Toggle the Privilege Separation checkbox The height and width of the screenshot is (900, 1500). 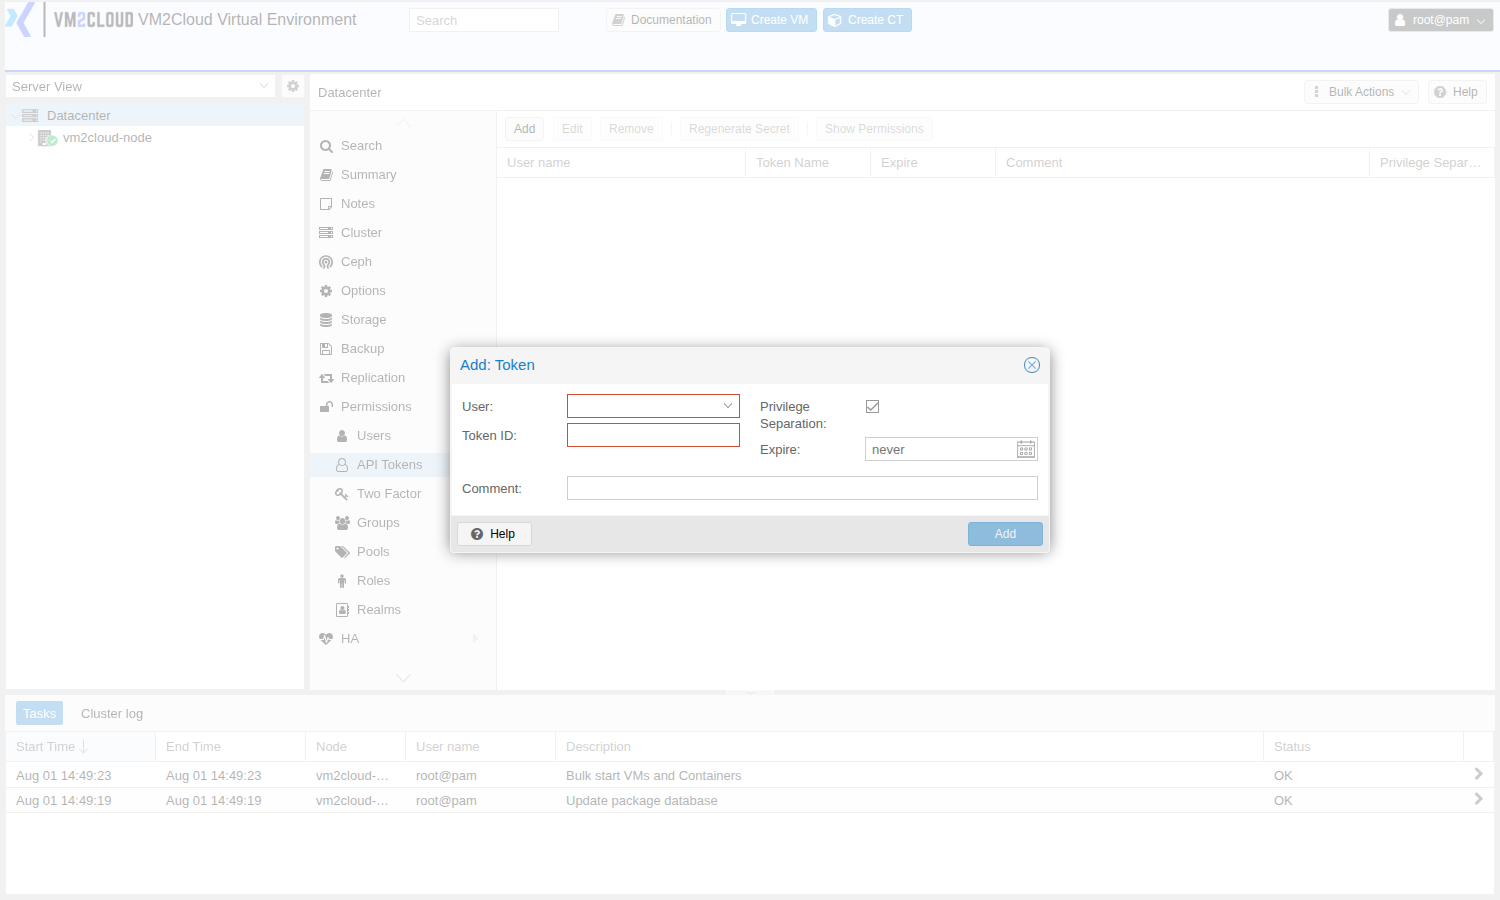click(872, 406)
